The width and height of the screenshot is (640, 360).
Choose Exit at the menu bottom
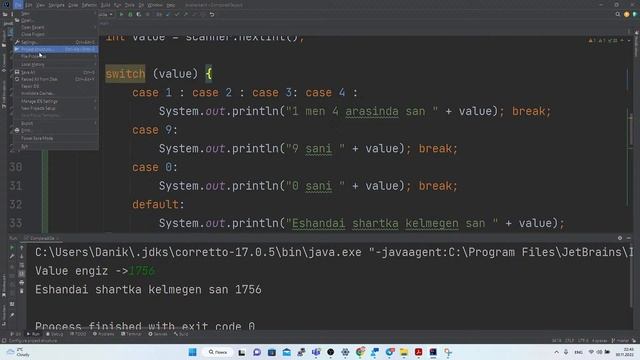point(56,146)
